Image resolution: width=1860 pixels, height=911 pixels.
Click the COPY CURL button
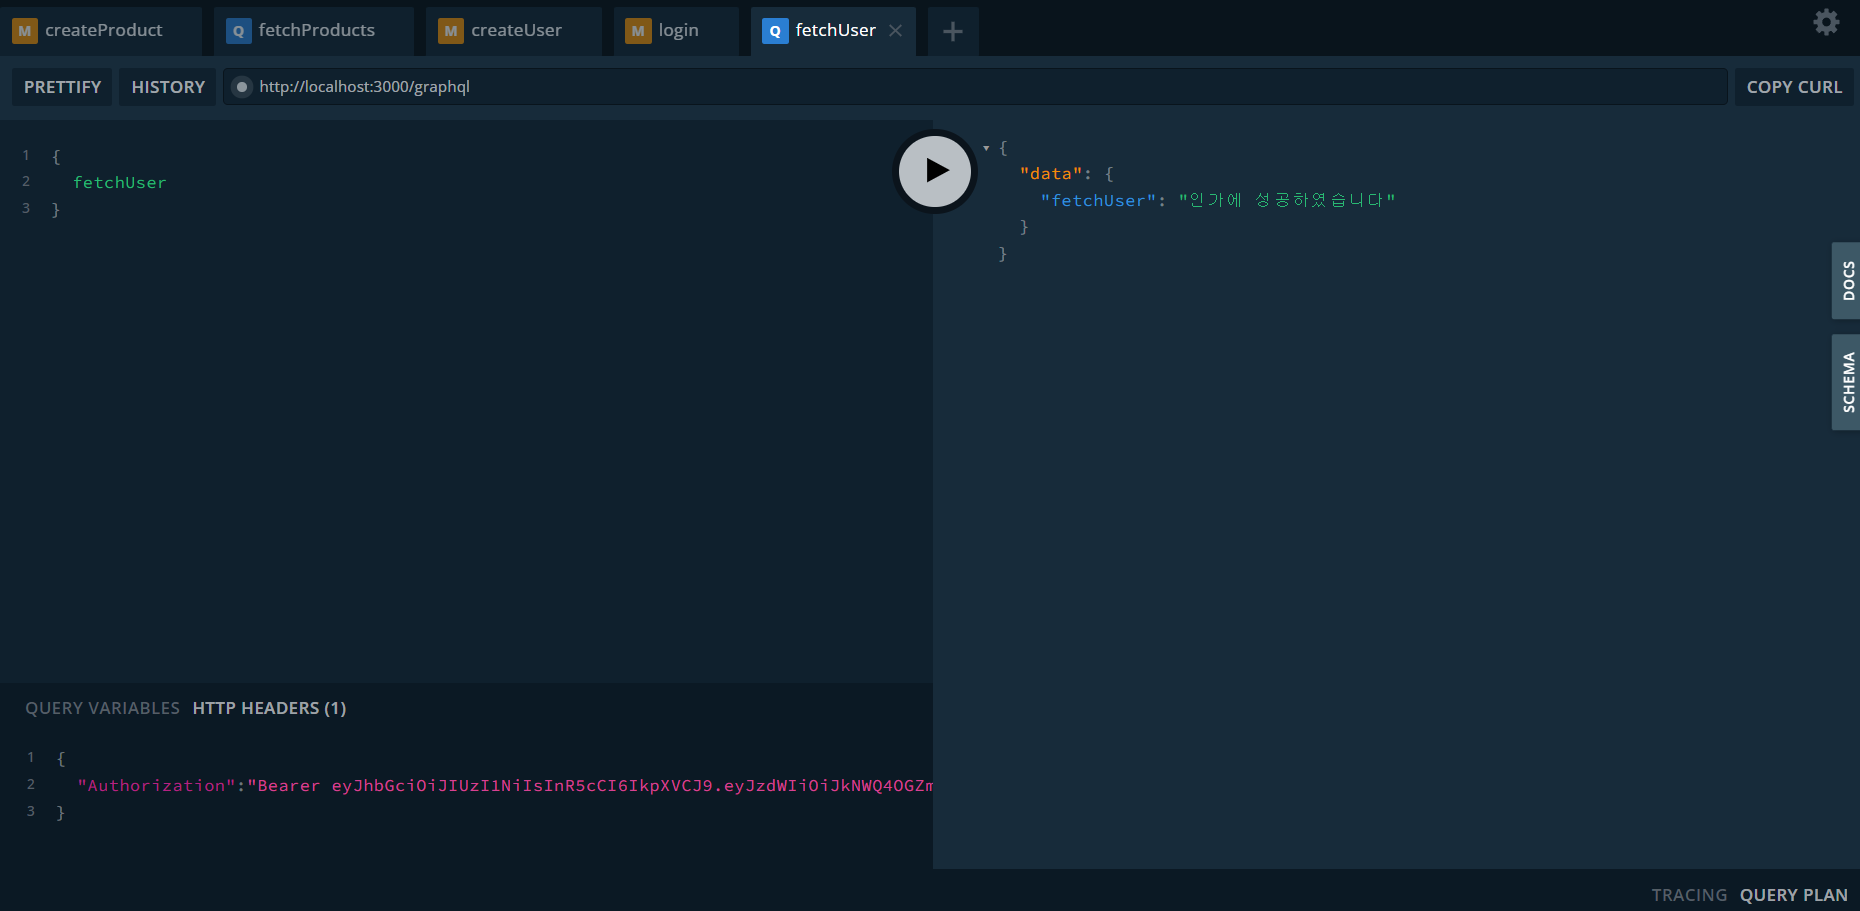(1794, 87)
